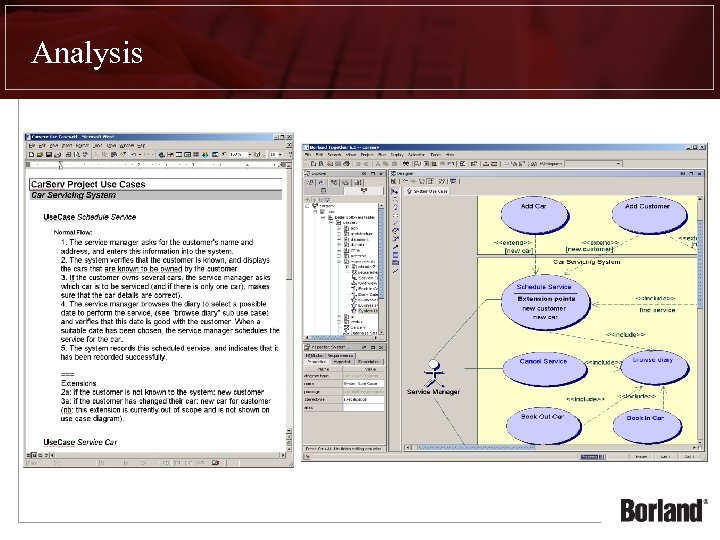Select Book In Car use case ellipse

point(647,425)
